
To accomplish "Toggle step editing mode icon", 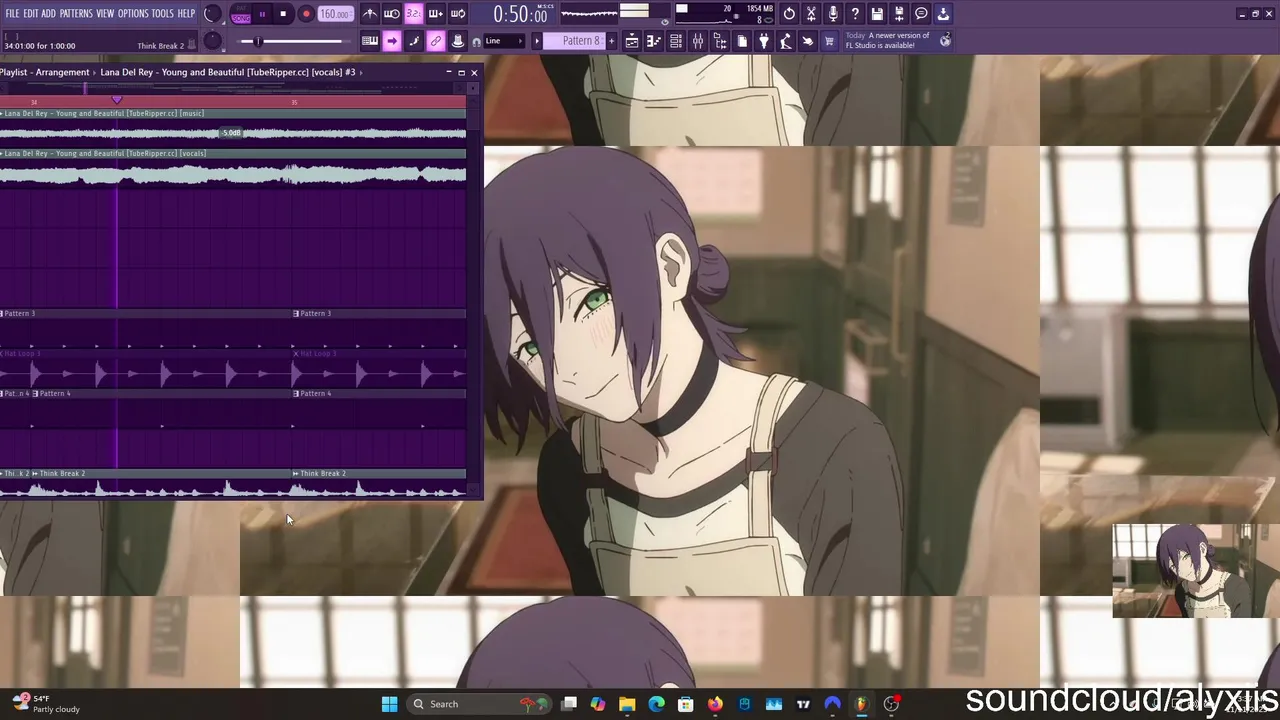I will pos(414,41).
